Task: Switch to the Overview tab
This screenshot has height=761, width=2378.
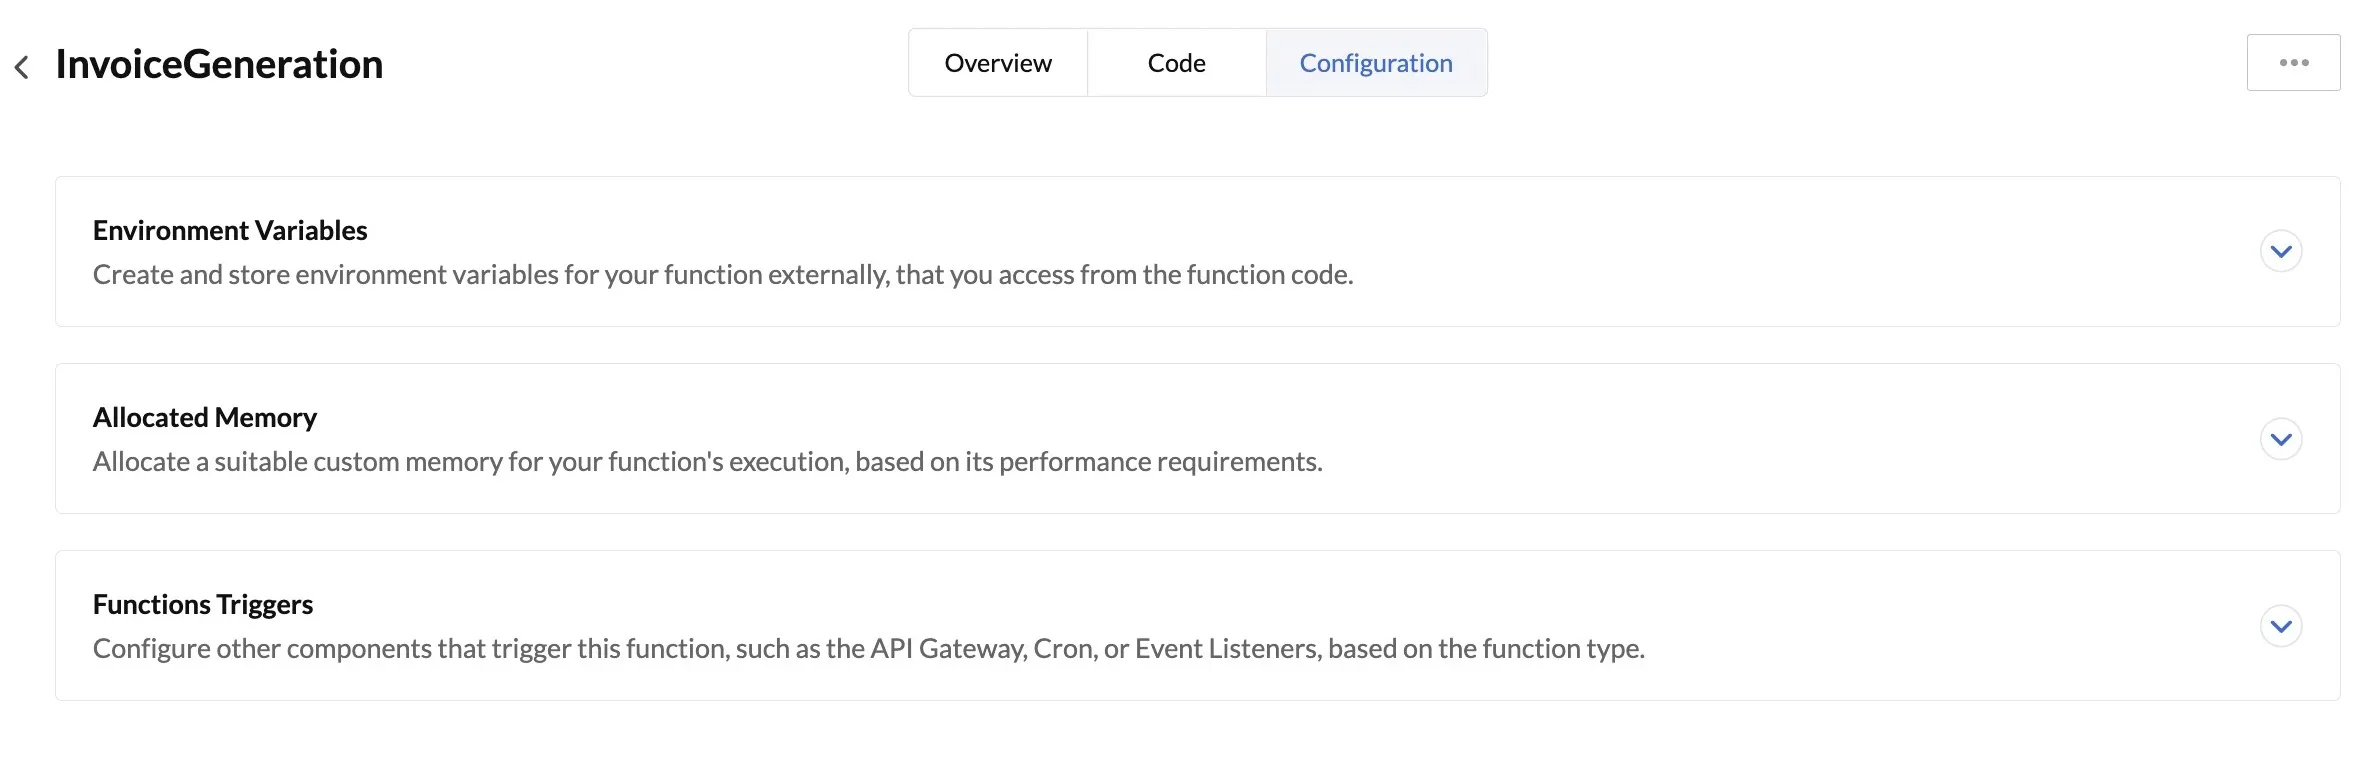Action: pyautogui.click(x=998, y=63)
